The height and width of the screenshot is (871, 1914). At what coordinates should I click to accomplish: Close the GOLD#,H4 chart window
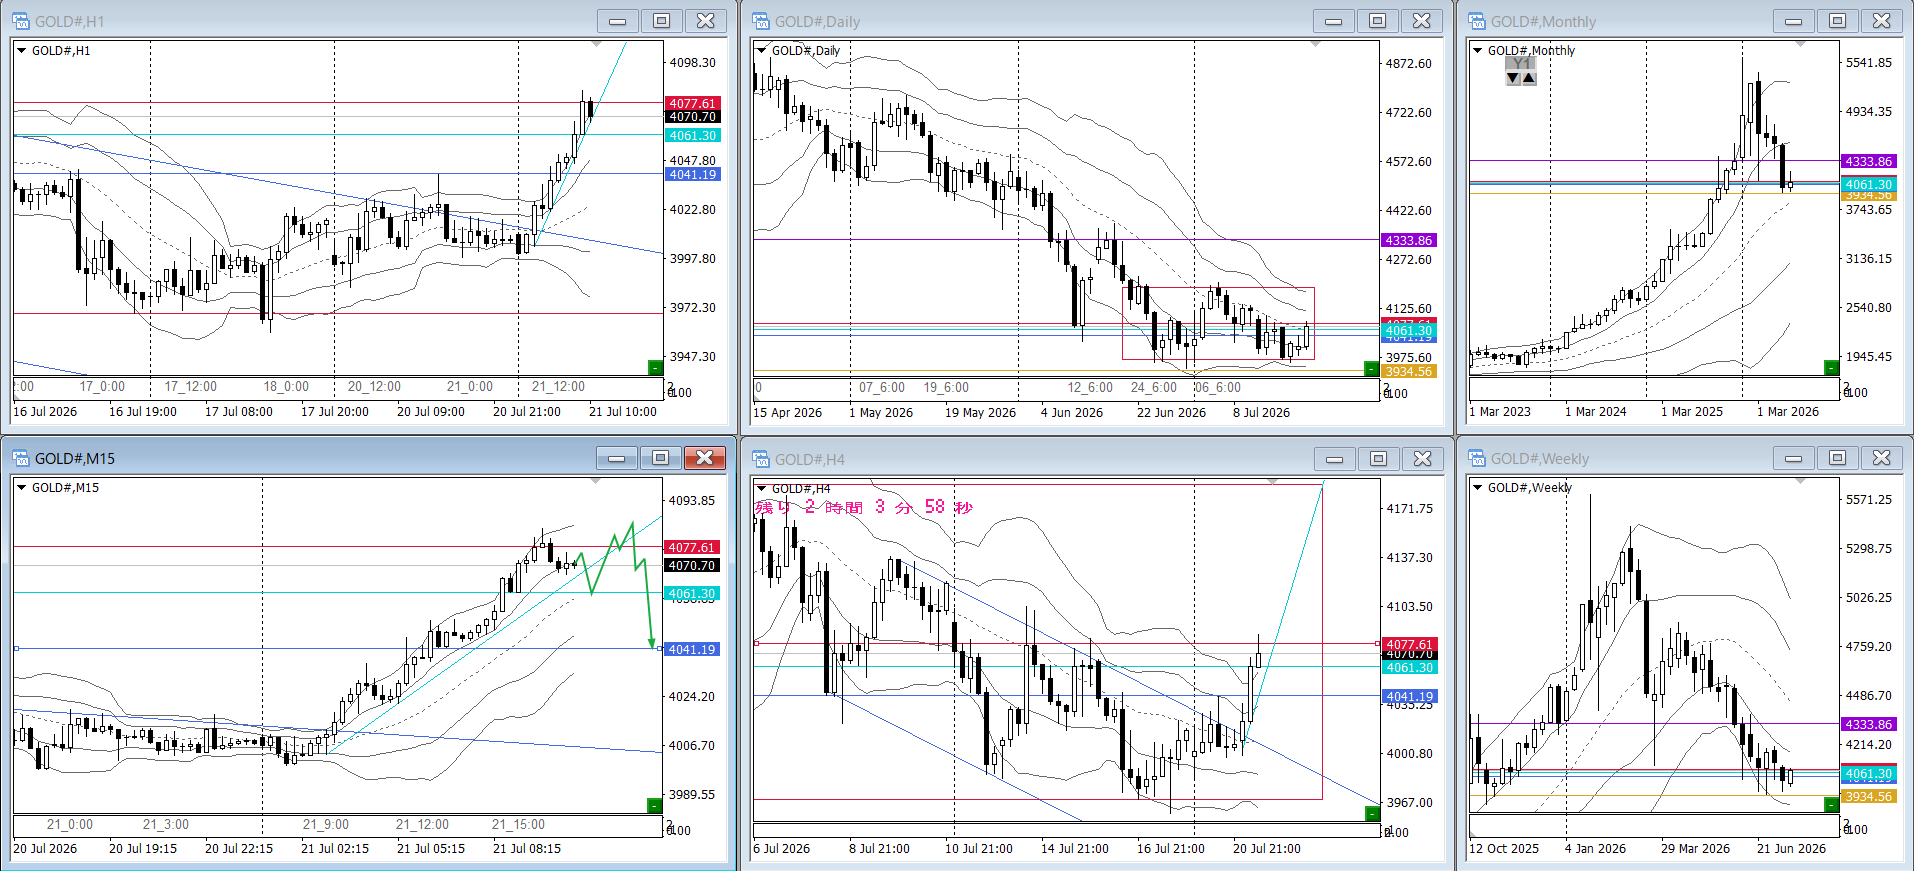[1422, 459]
